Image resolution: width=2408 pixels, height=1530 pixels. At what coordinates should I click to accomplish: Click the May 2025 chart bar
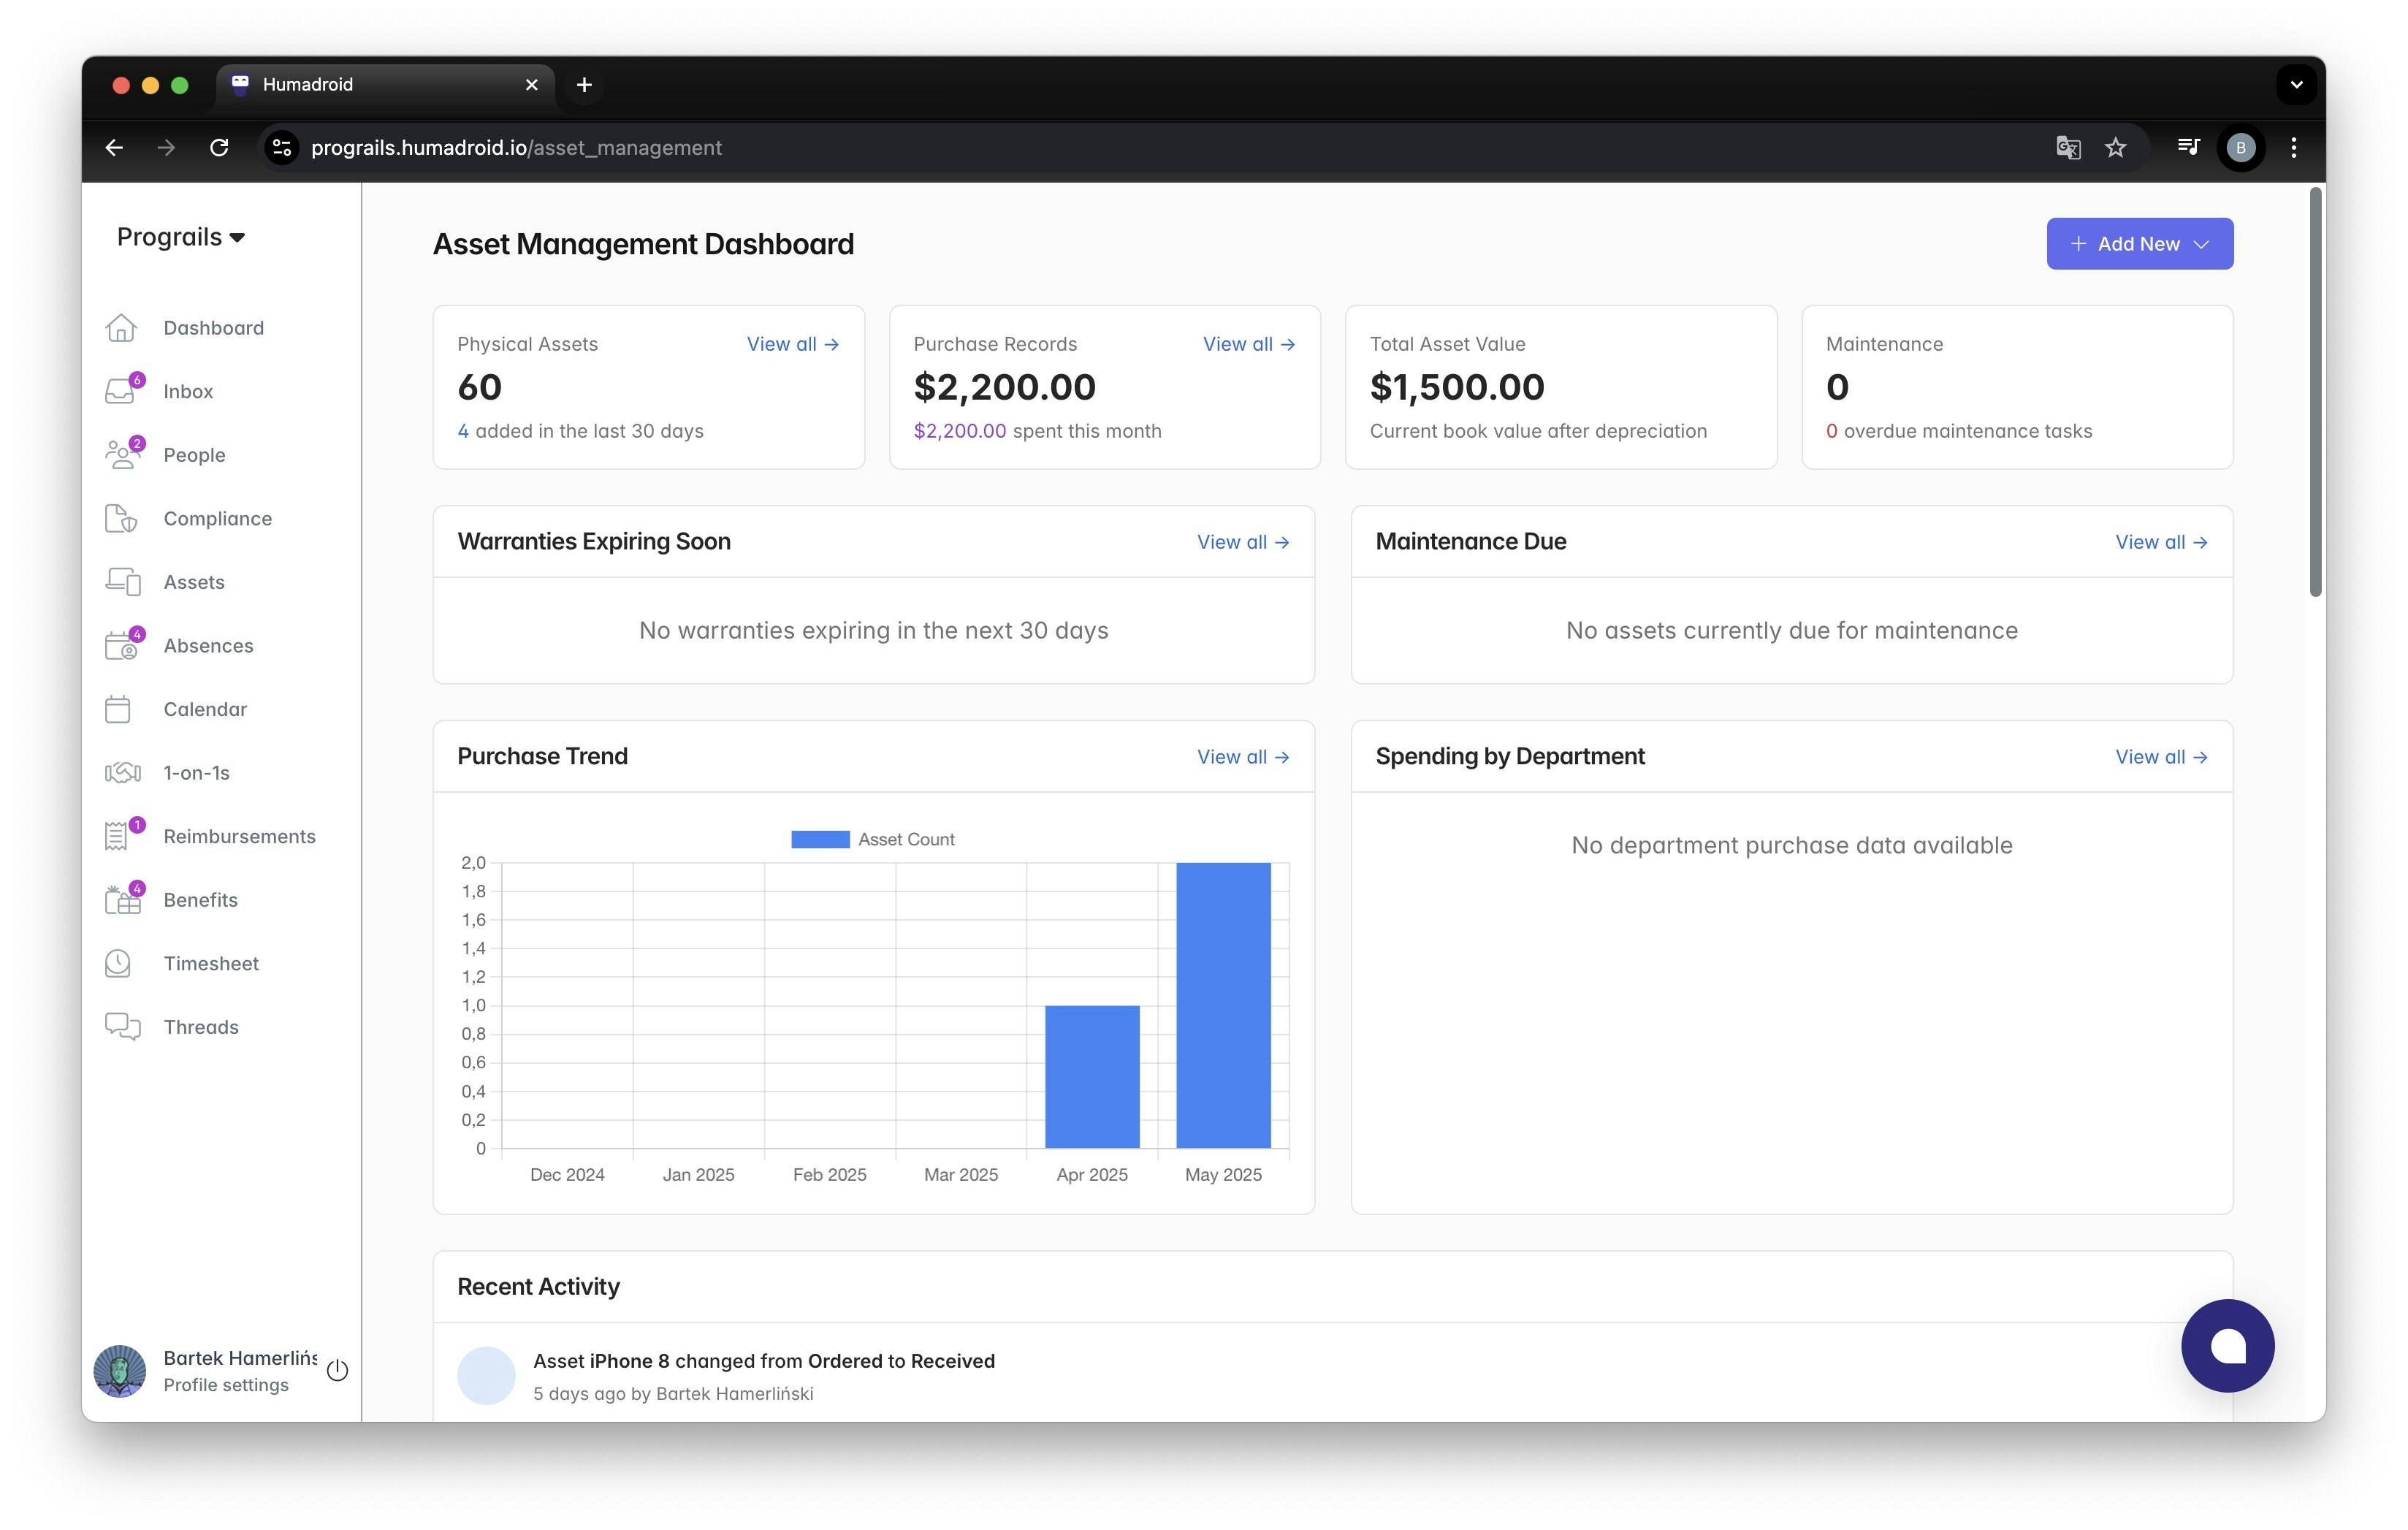tap(1223, 1004)
